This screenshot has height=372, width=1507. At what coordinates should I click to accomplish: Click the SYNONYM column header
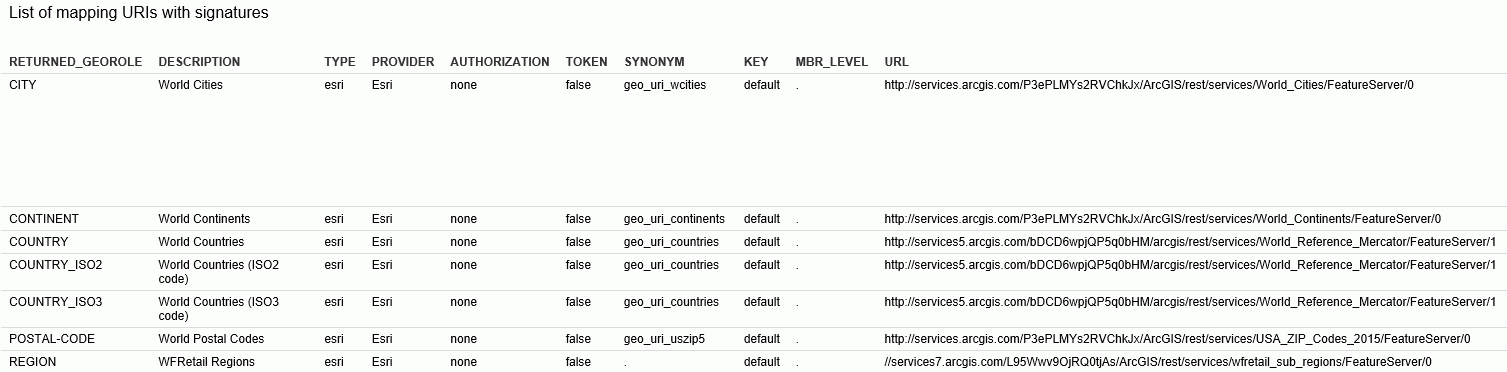click(654, 62)
